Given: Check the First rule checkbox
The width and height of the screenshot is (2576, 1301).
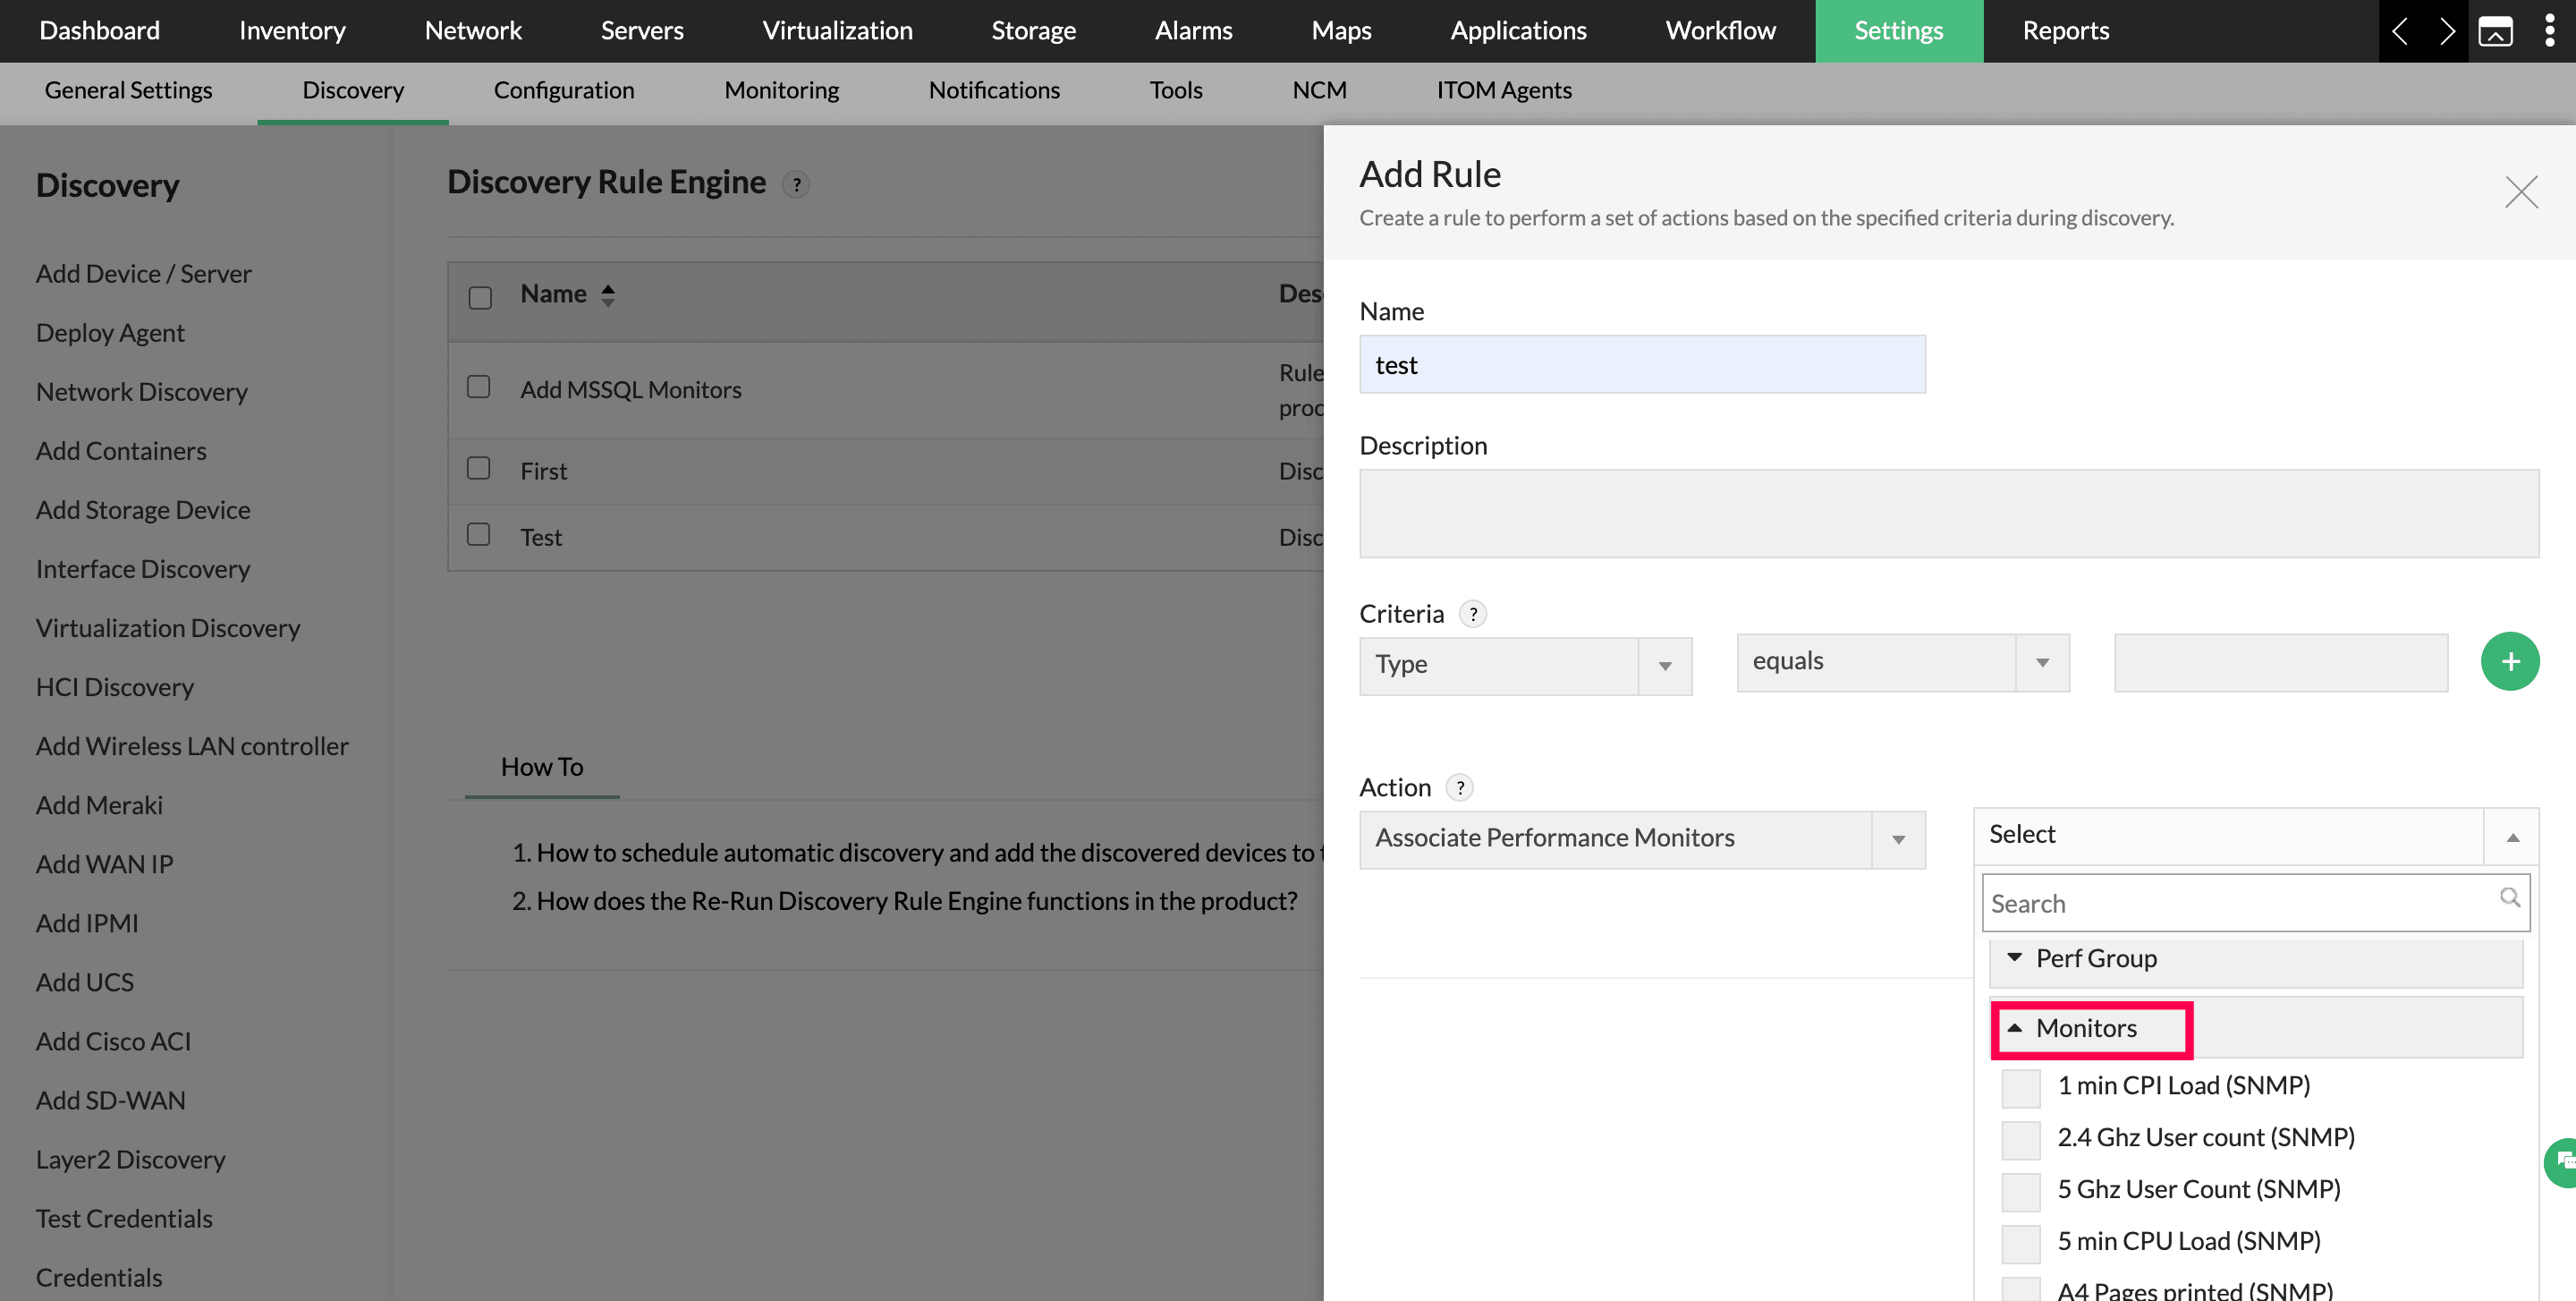Looking at the screenshot, I should (x=479, y=468).
